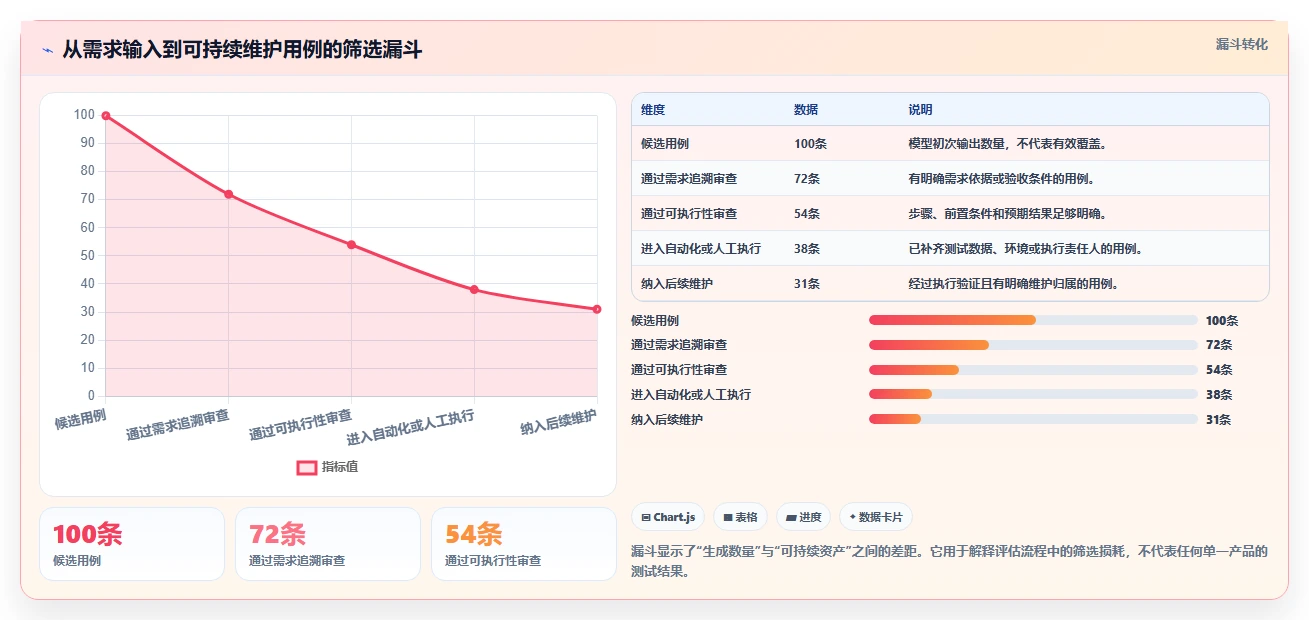
Task: Open the 72条 通过需求追溯审查 stat card
Action: tap(328, 544)
